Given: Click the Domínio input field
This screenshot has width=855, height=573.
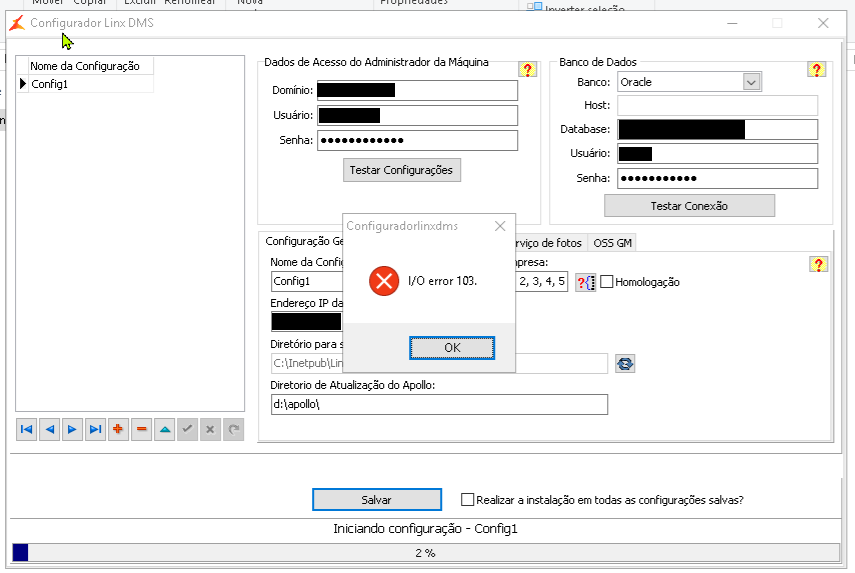Looking at the screenshot, I should click(417, 91).
